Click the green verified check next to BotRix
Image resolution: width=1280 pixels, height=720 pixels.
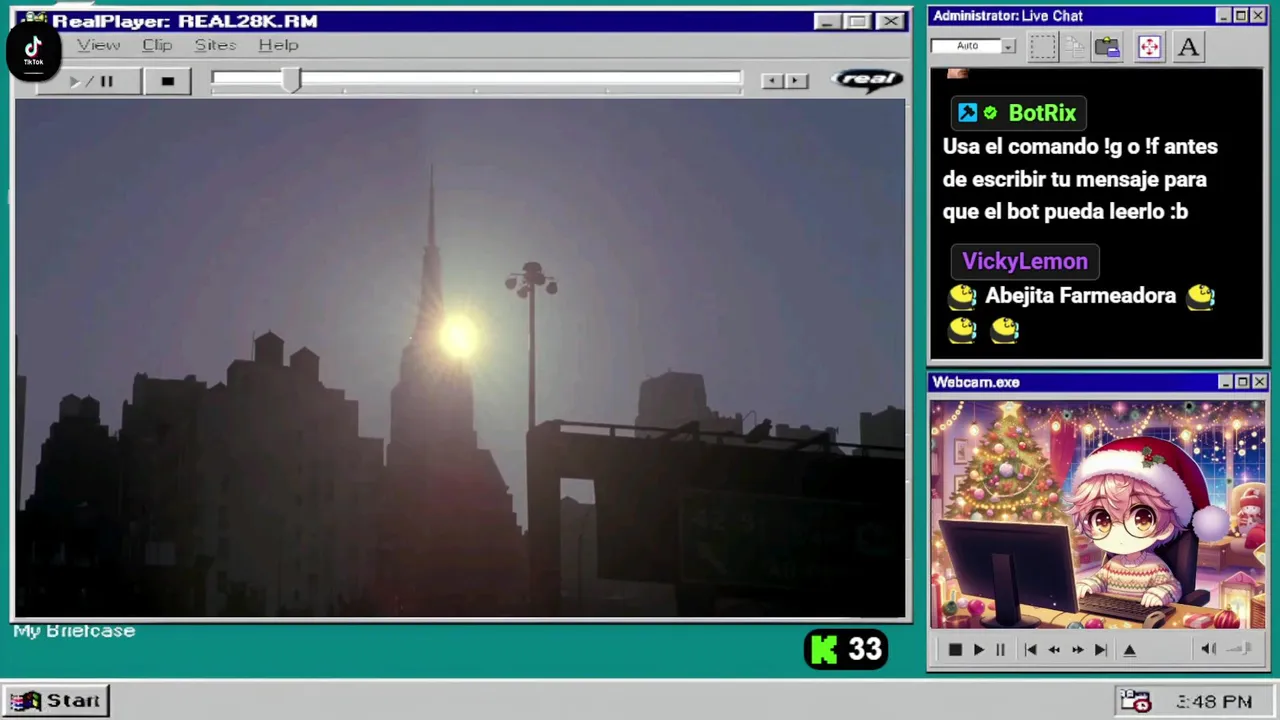990,113
